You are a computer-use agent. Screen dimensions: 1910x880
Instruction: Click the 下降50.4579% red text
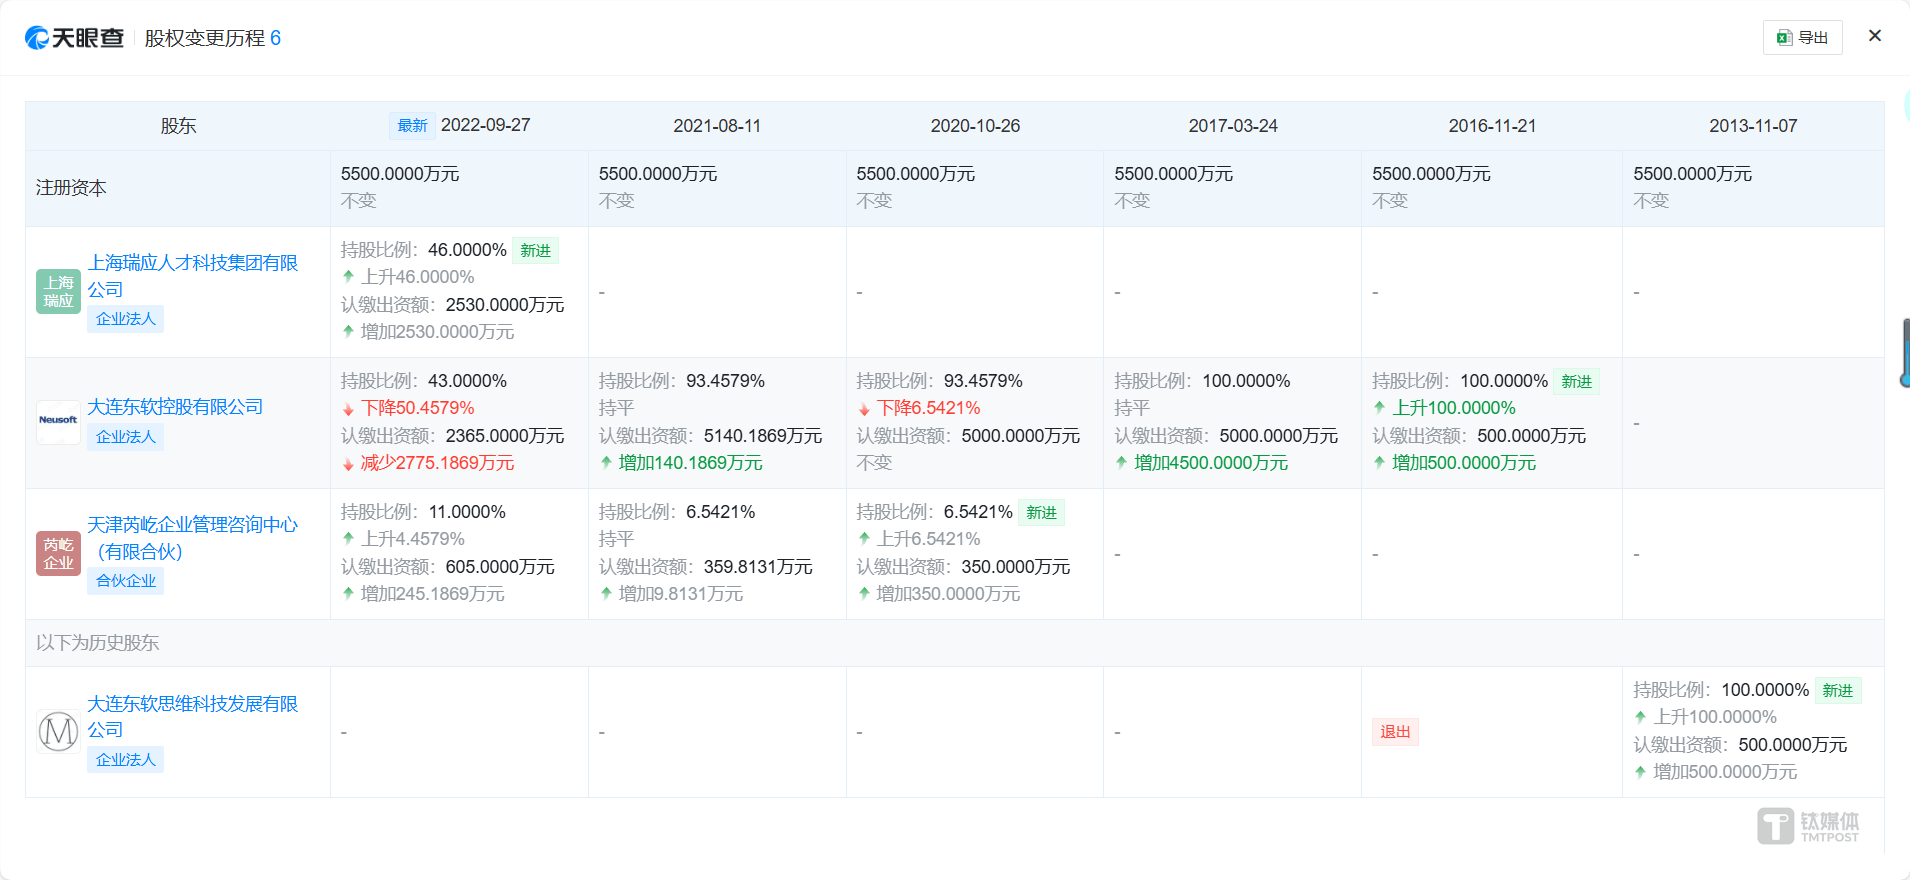pyautogui.click(x=417, y=408)
